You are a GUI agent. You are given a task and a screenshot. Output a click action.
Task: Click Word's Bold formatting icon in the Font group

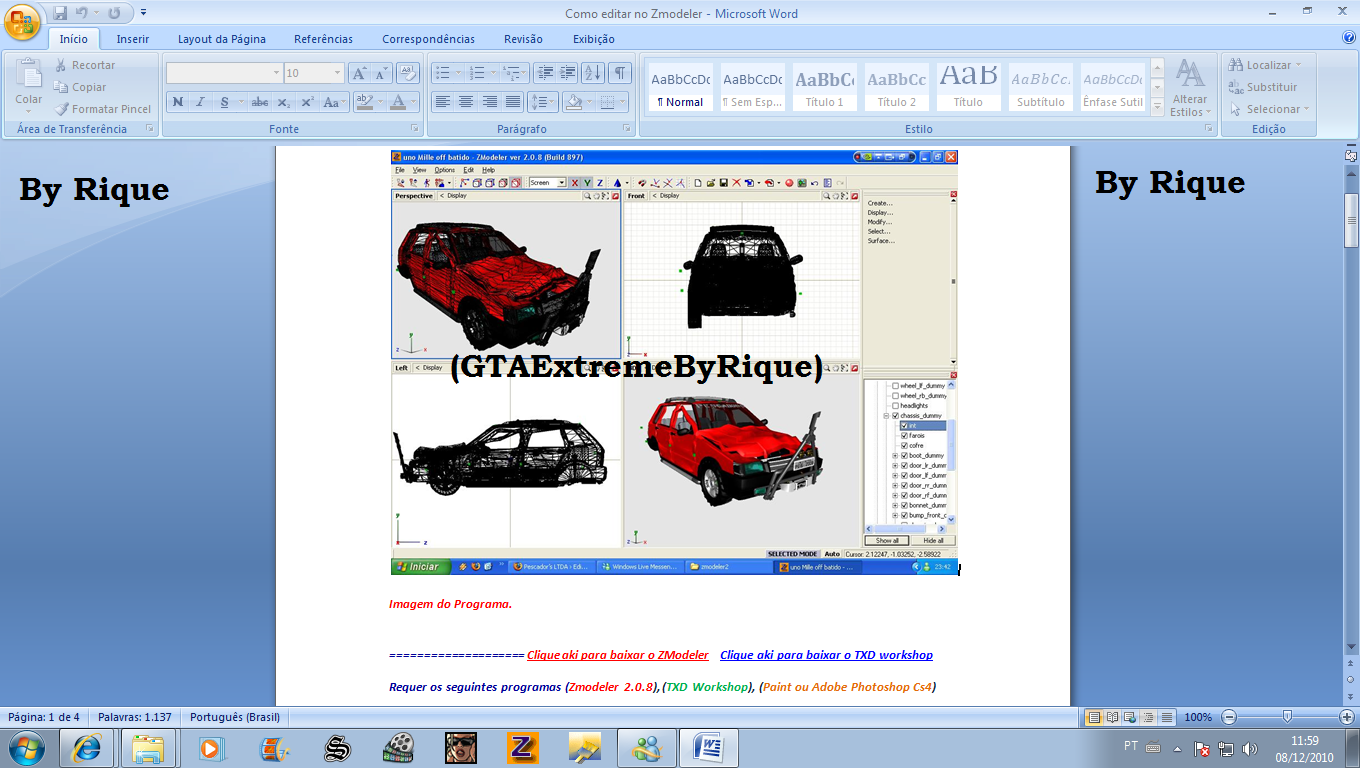[x=178, y=103]
